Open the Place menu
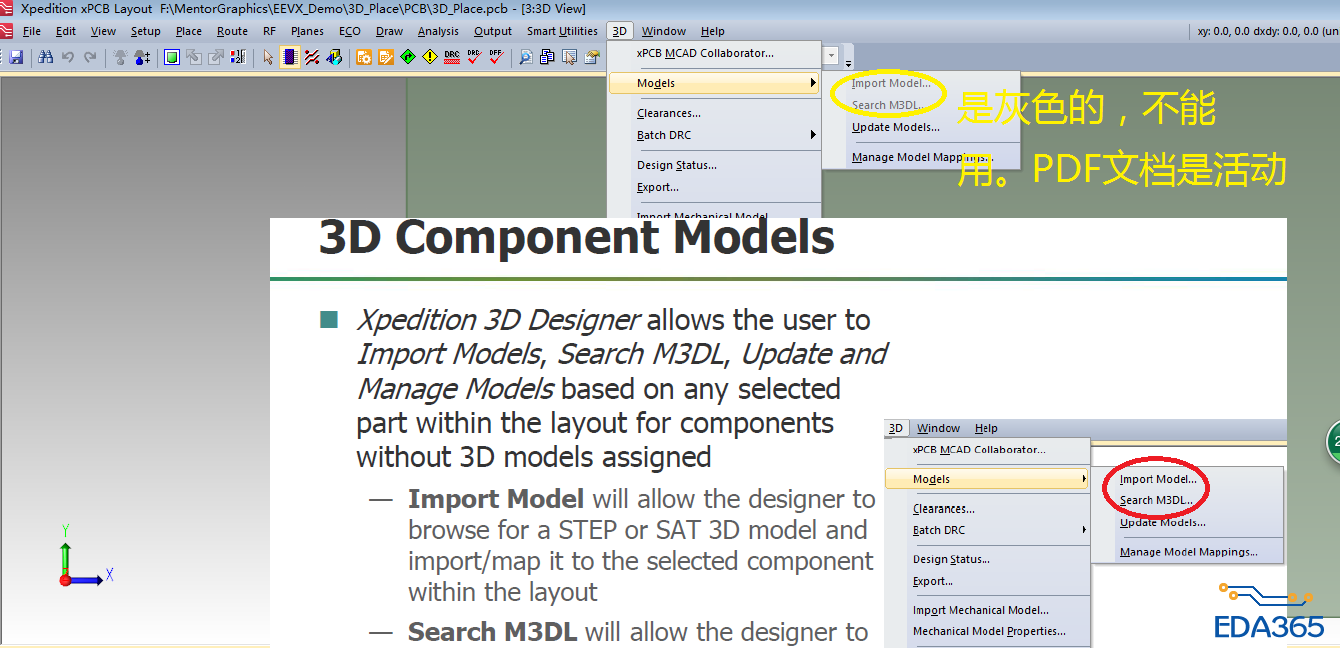The image size is (1340, 648). 189,31
